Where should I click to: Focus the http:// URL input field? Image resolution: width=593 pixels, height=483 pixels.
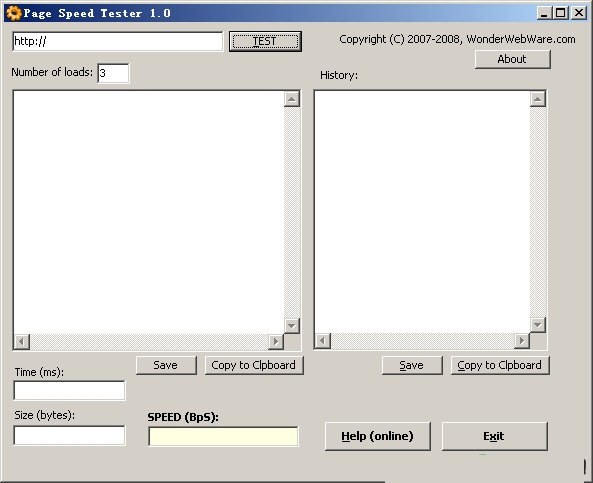(118, 41)
